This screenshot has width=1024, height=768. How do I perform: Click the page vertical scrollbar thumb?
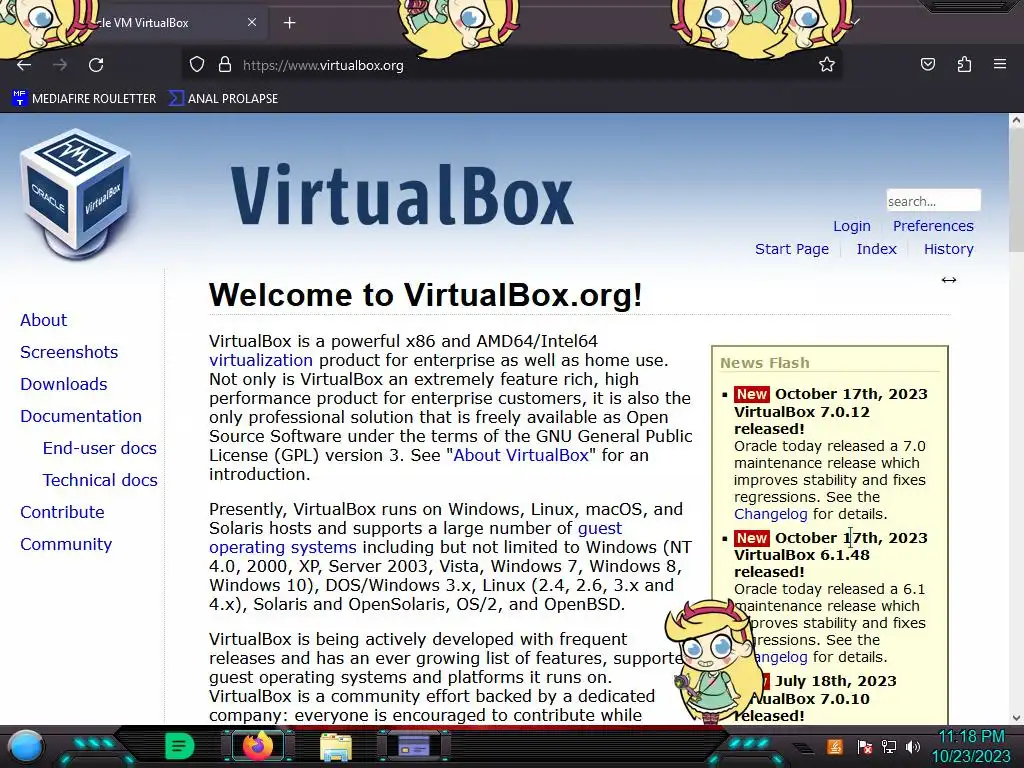1016,189
